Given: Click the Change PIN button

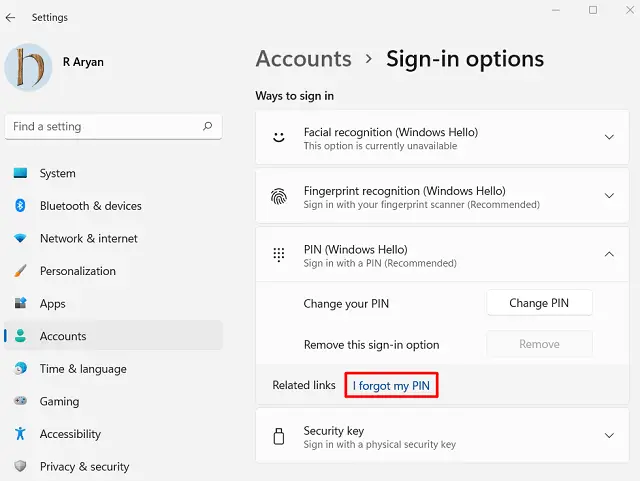Looking at the screenshot, I should 539,303.
